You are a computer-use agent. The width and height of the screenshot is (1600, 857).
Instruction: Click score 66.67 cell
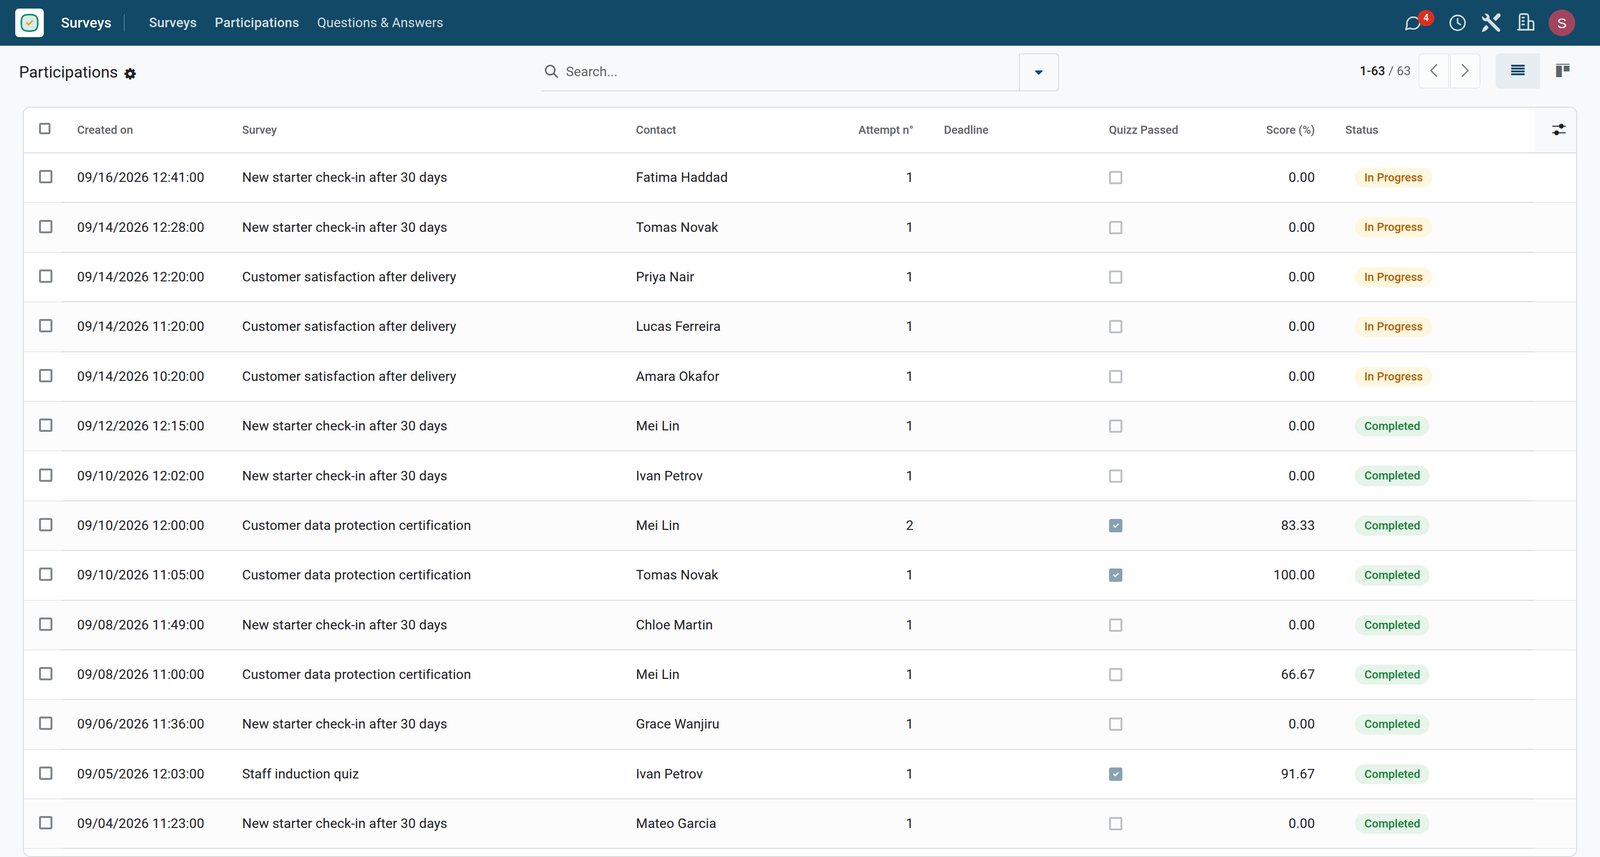coord(1297,675)
